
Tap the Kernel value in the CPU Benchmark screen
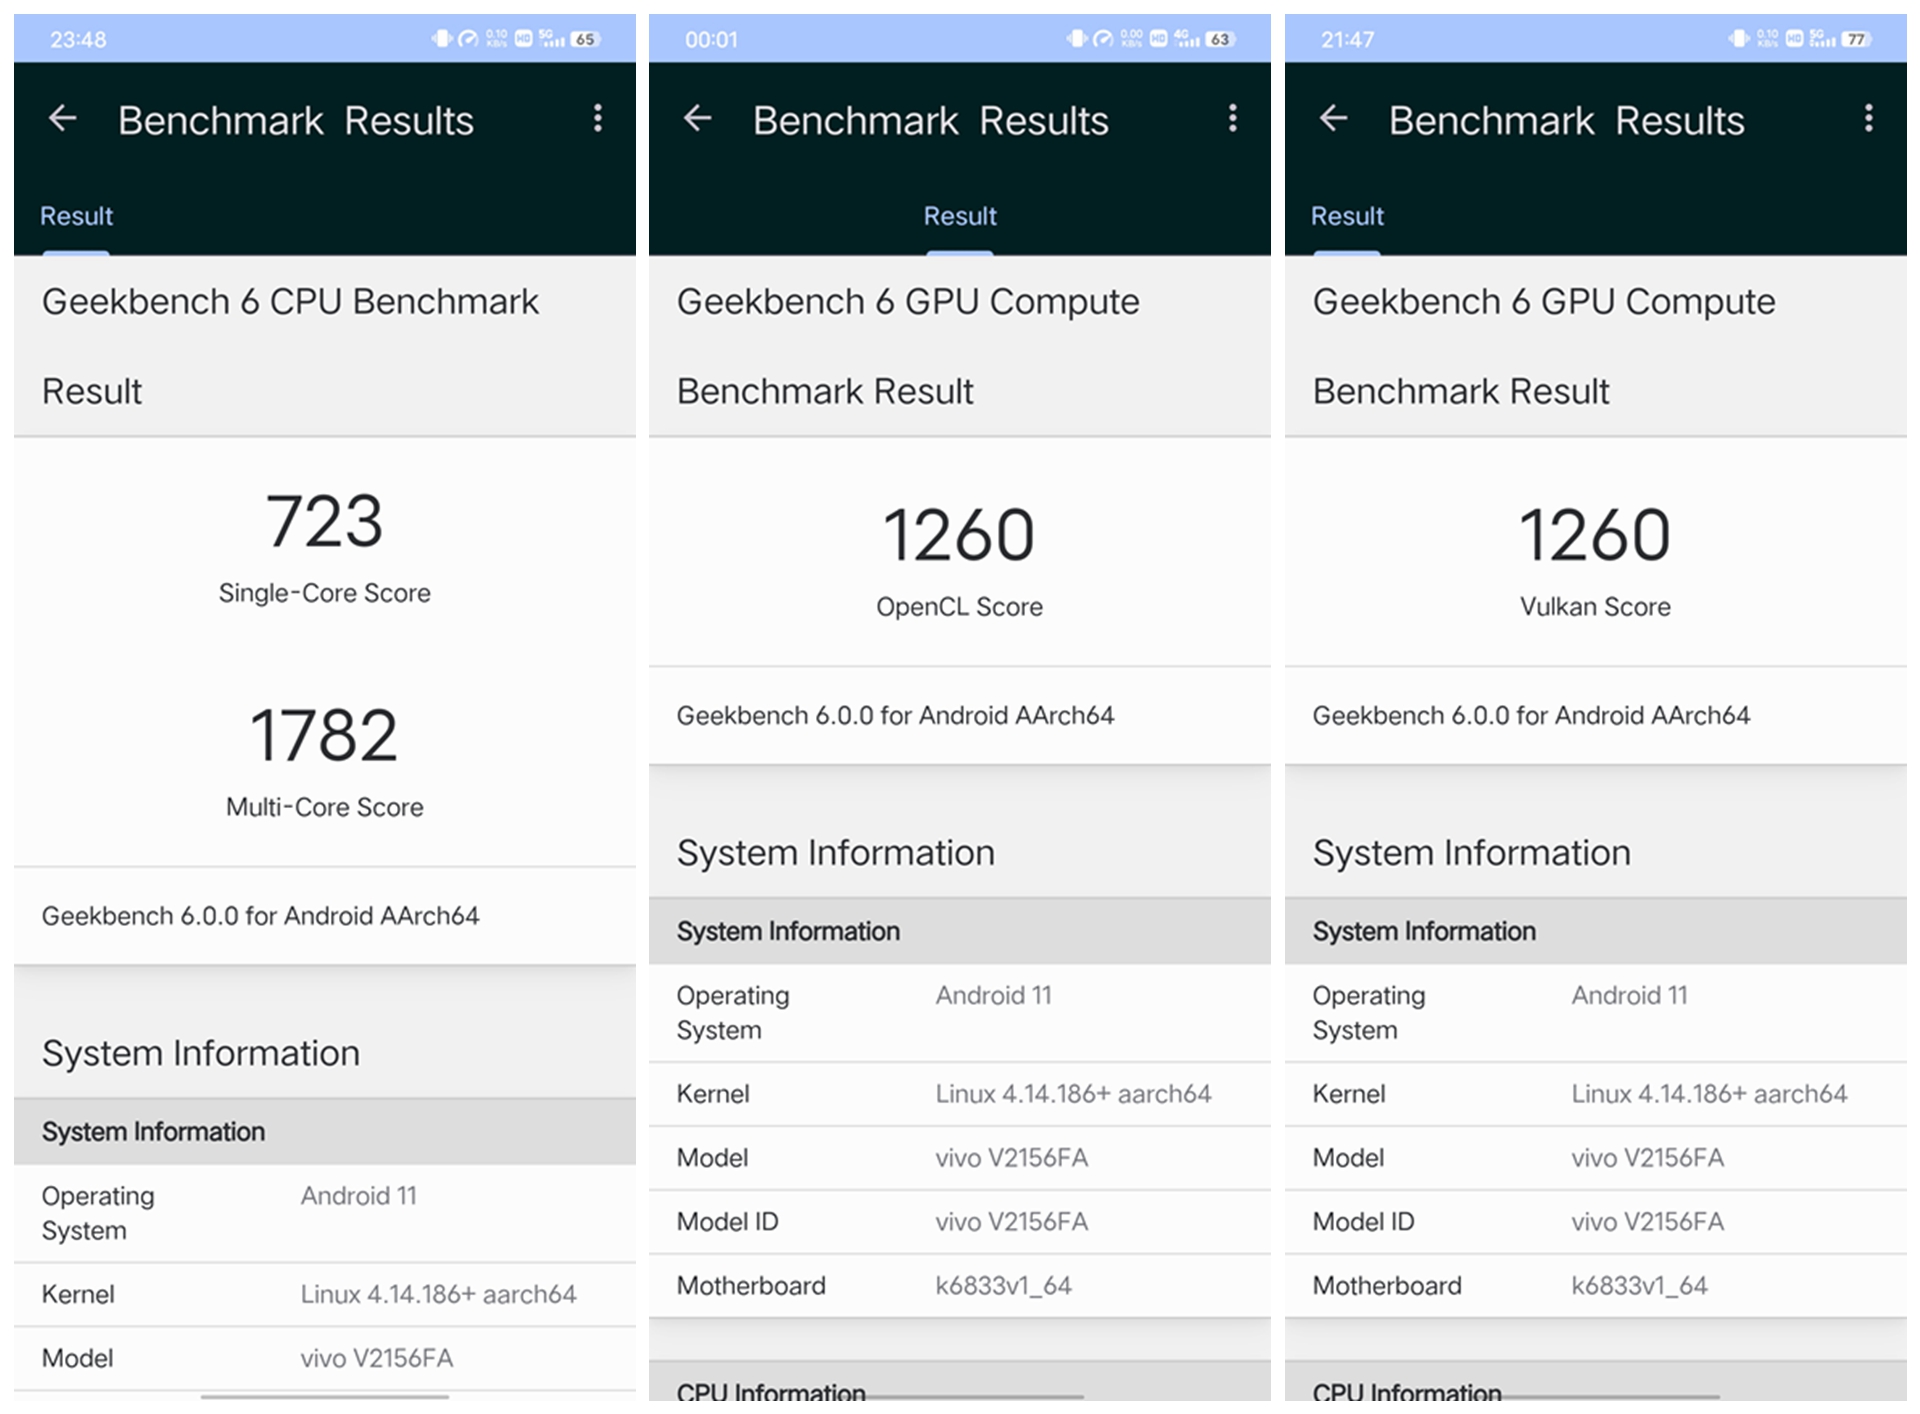(438, 1295)
